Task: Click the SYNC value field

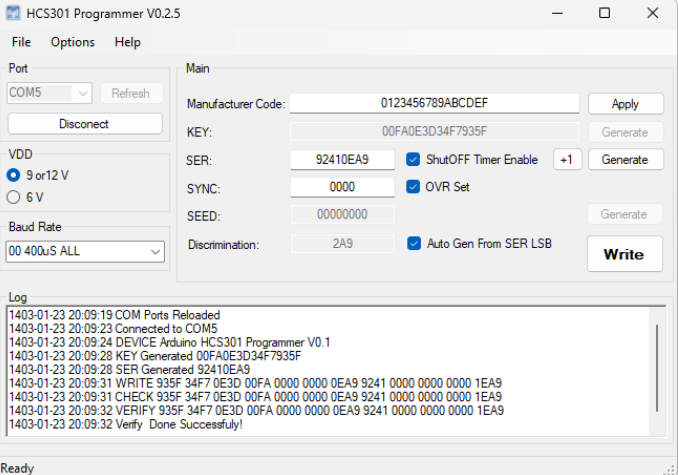Action: click(x=342, y=187)
